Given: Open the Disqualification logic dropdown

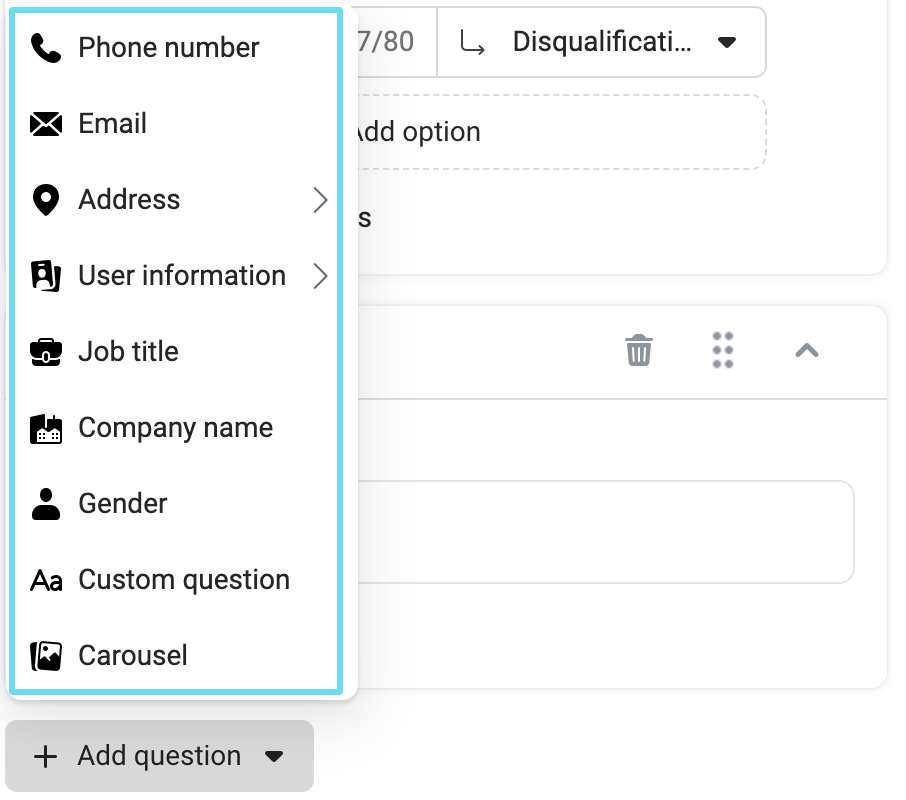Looking at the screenshot, I should tap(602, 42).
